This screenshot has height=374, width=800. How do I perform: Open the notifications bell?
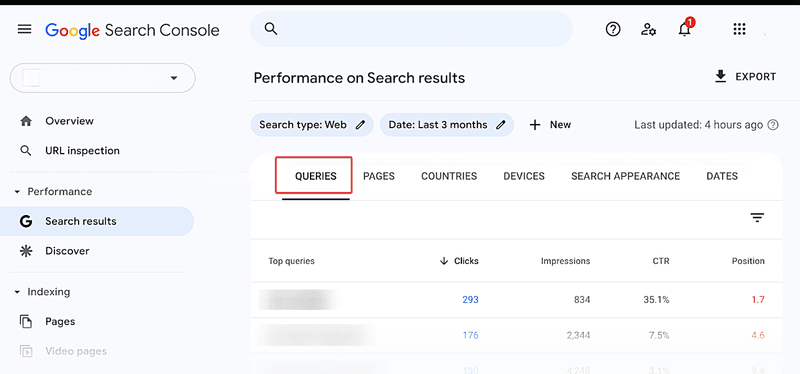685,29
